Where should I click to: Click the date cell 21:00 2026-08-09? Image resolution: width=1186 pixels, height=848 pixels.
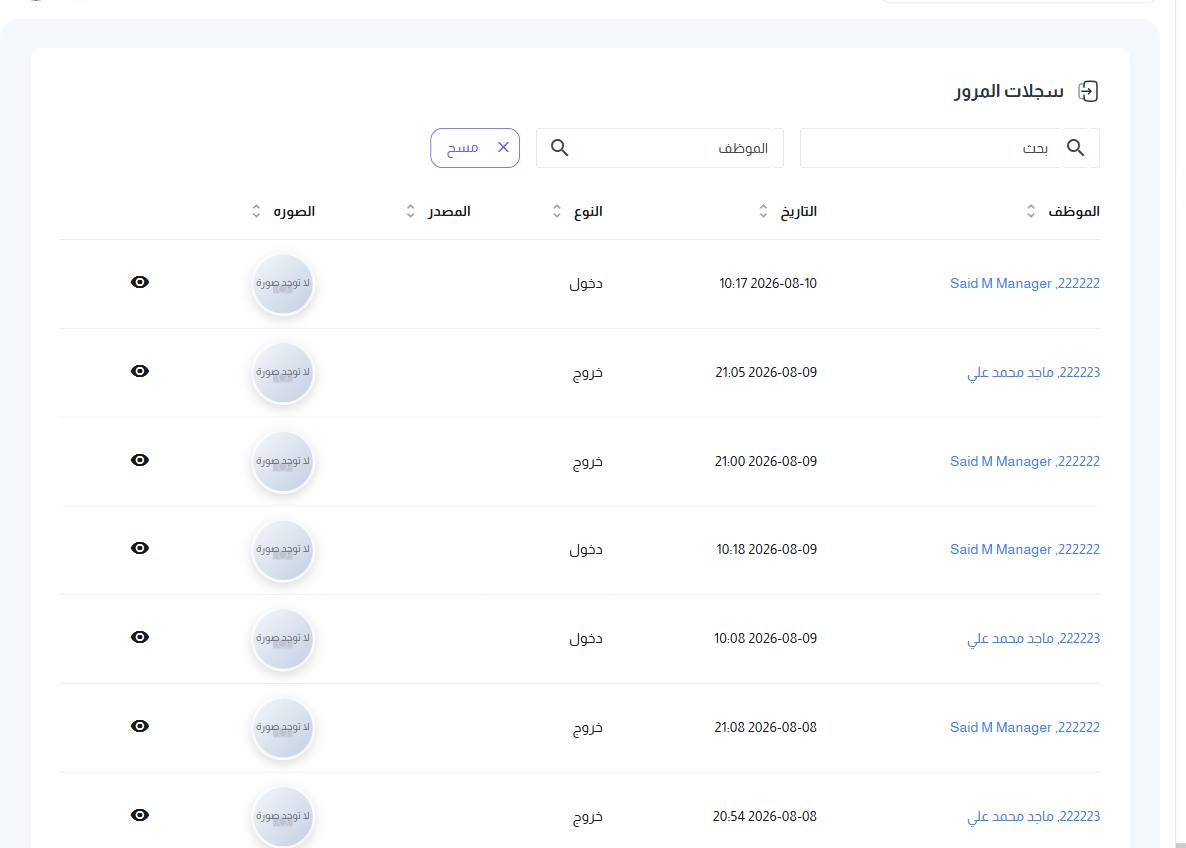tap(765, 461)
